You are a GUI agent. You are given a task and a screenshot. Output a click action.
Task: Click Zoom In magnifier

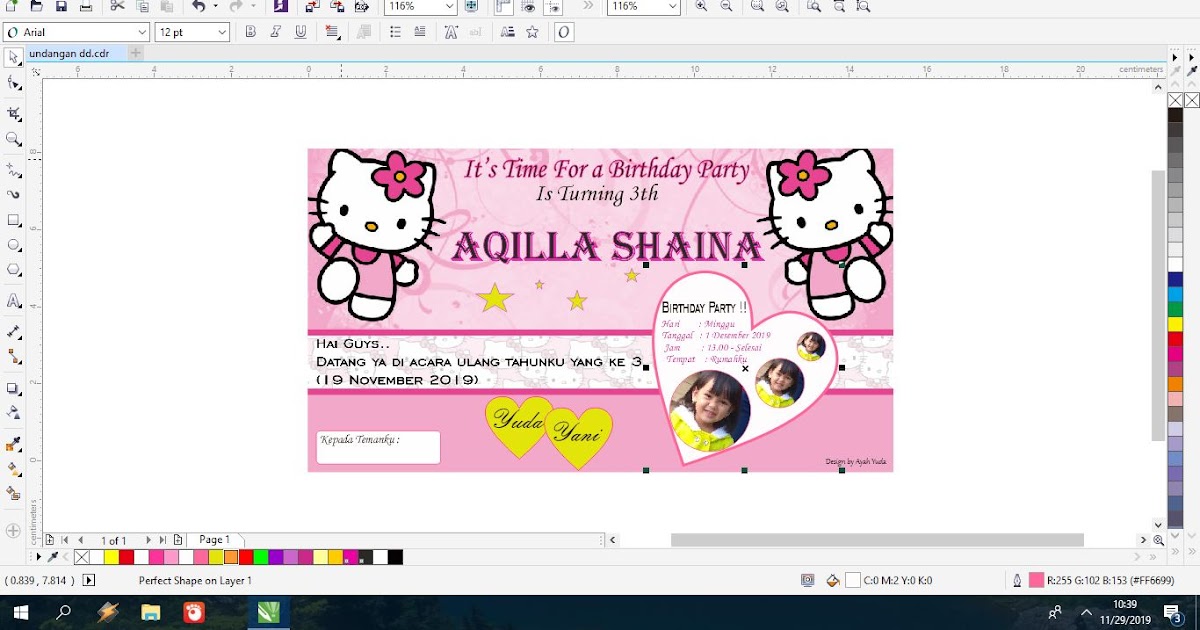tap(701, 6)
